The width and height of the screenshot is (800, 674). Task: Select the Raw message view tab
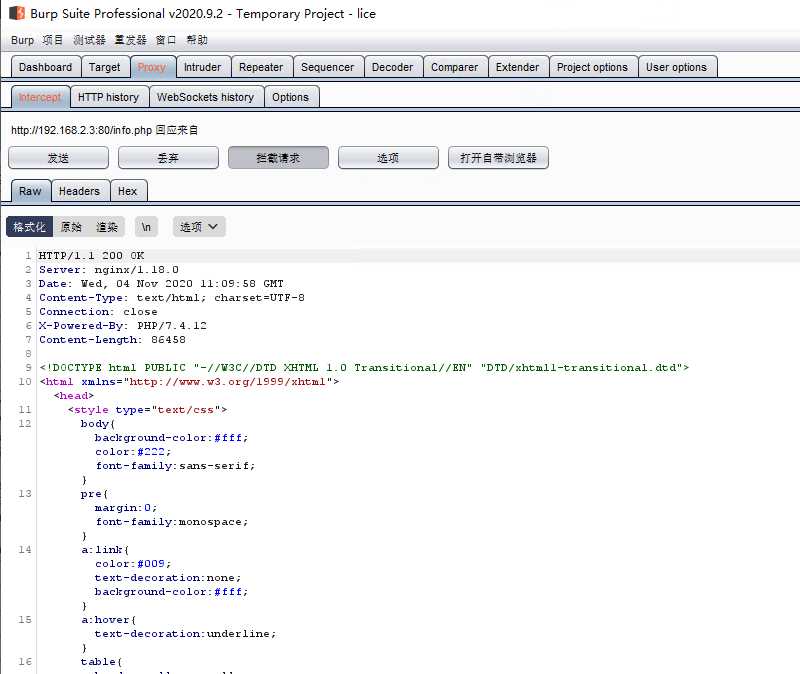click(x=30, y=191)
